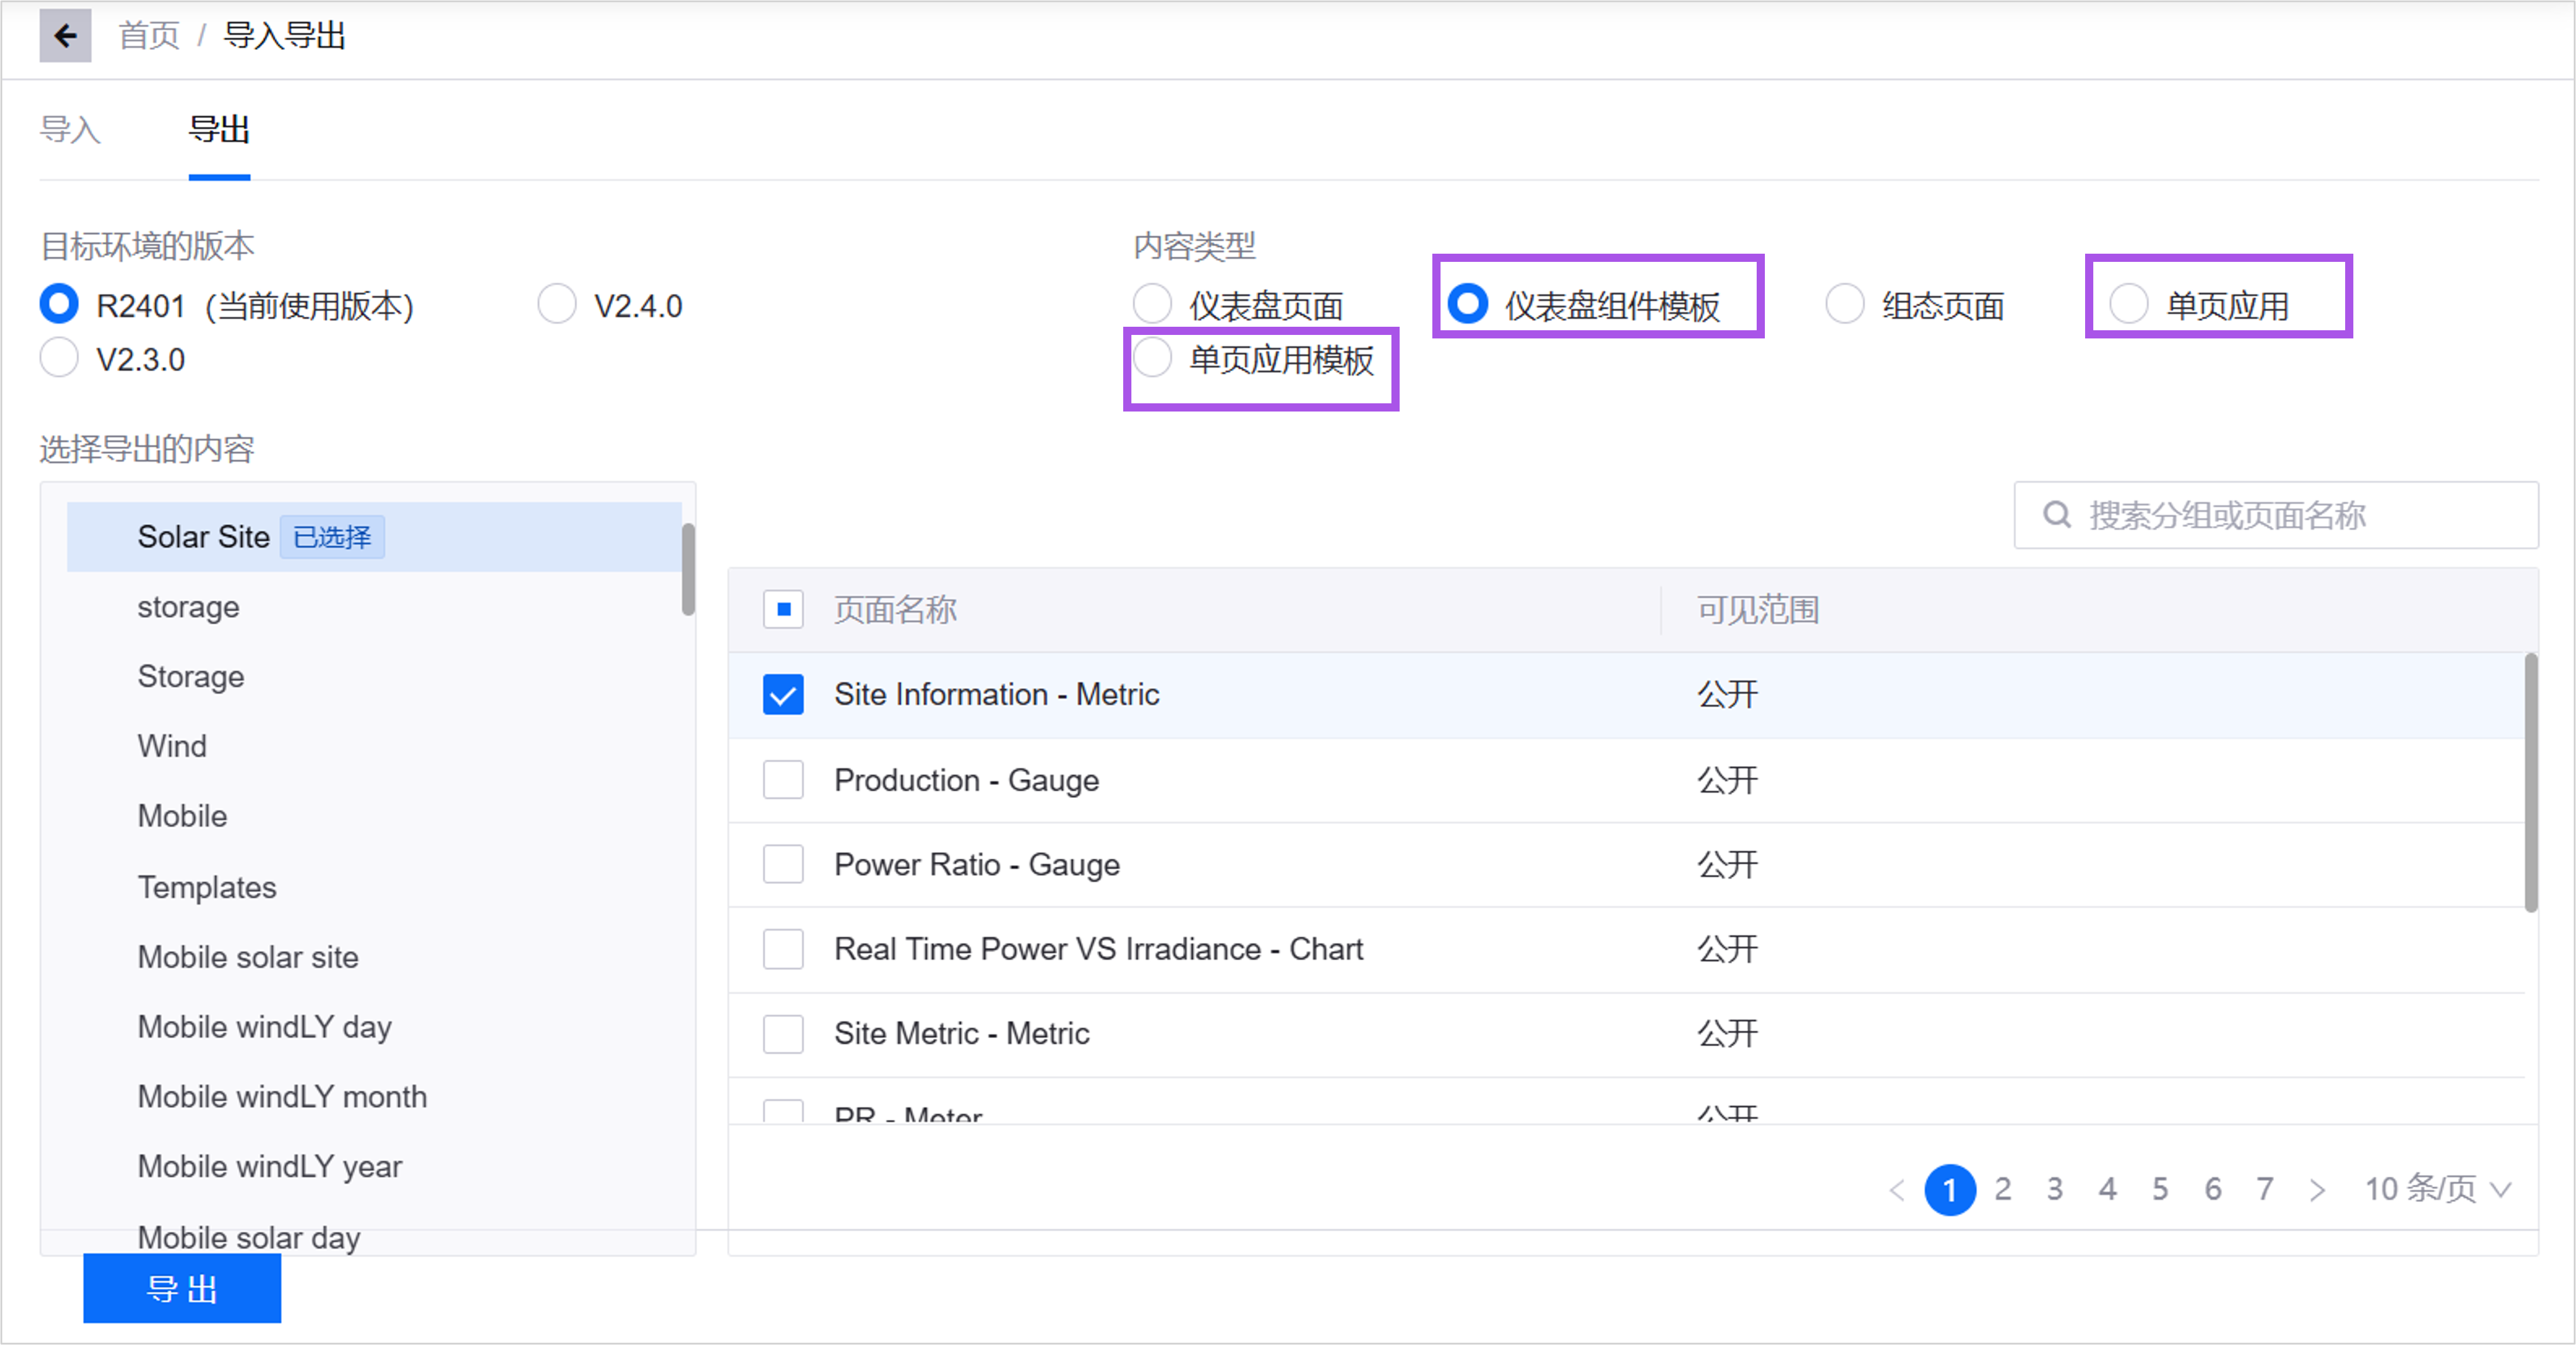This screenshot has width=2576, height=1345.
Task: Check Real Time Power VS Irradiance row
Action: tap(783, 948)
